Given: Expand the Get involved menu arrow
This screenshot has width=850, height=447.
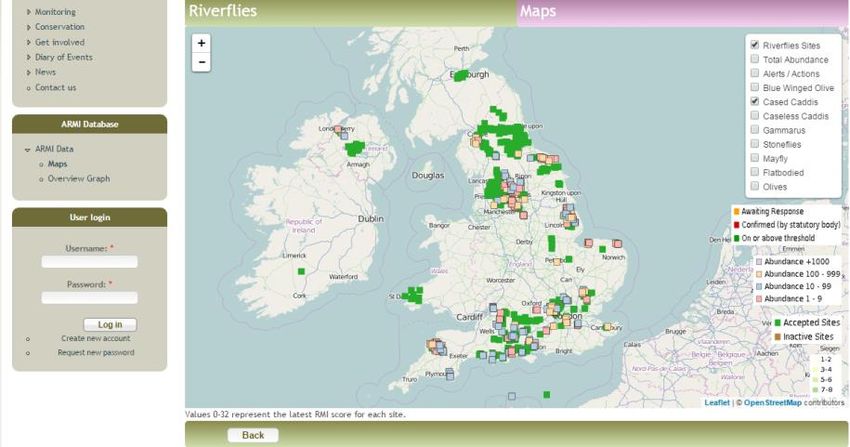Looking at the screenshot, I should tap(28, 42).
